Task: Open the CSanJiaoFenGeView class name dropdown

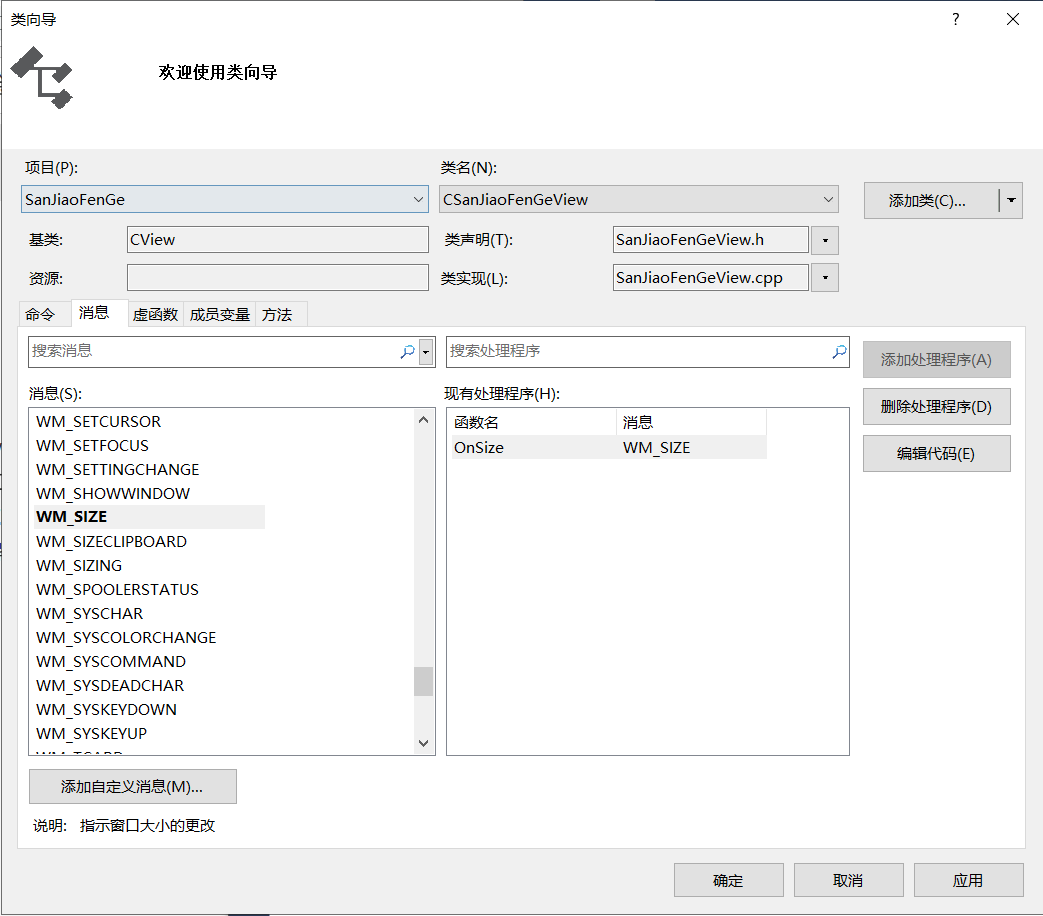Action: 828,199
